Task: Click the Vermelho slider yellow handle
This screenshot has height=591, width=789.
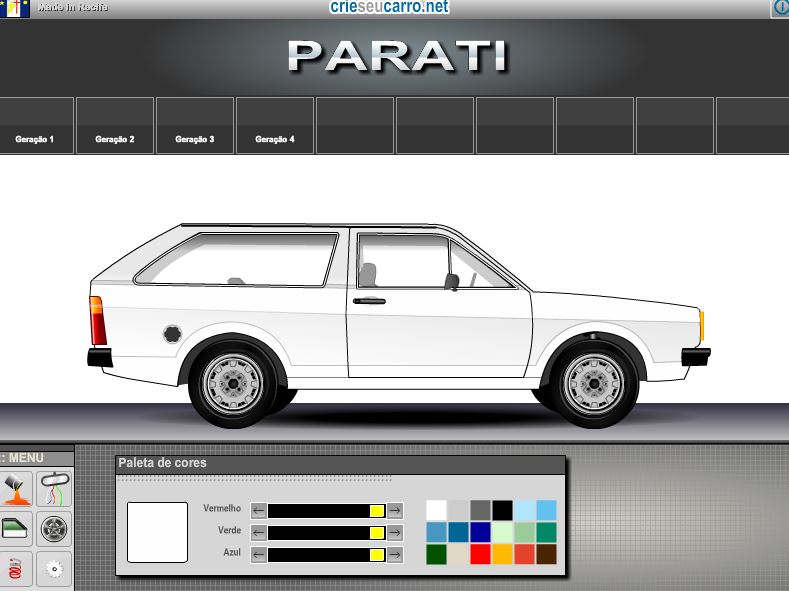Action: 377,511
